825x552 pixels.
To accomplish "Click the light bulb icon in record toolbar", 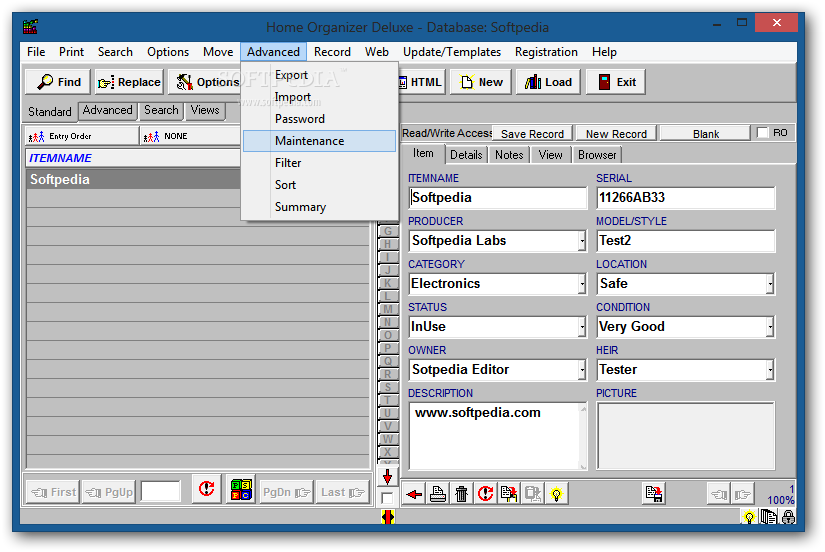I will pyautogui.click(x=556, y=494).
